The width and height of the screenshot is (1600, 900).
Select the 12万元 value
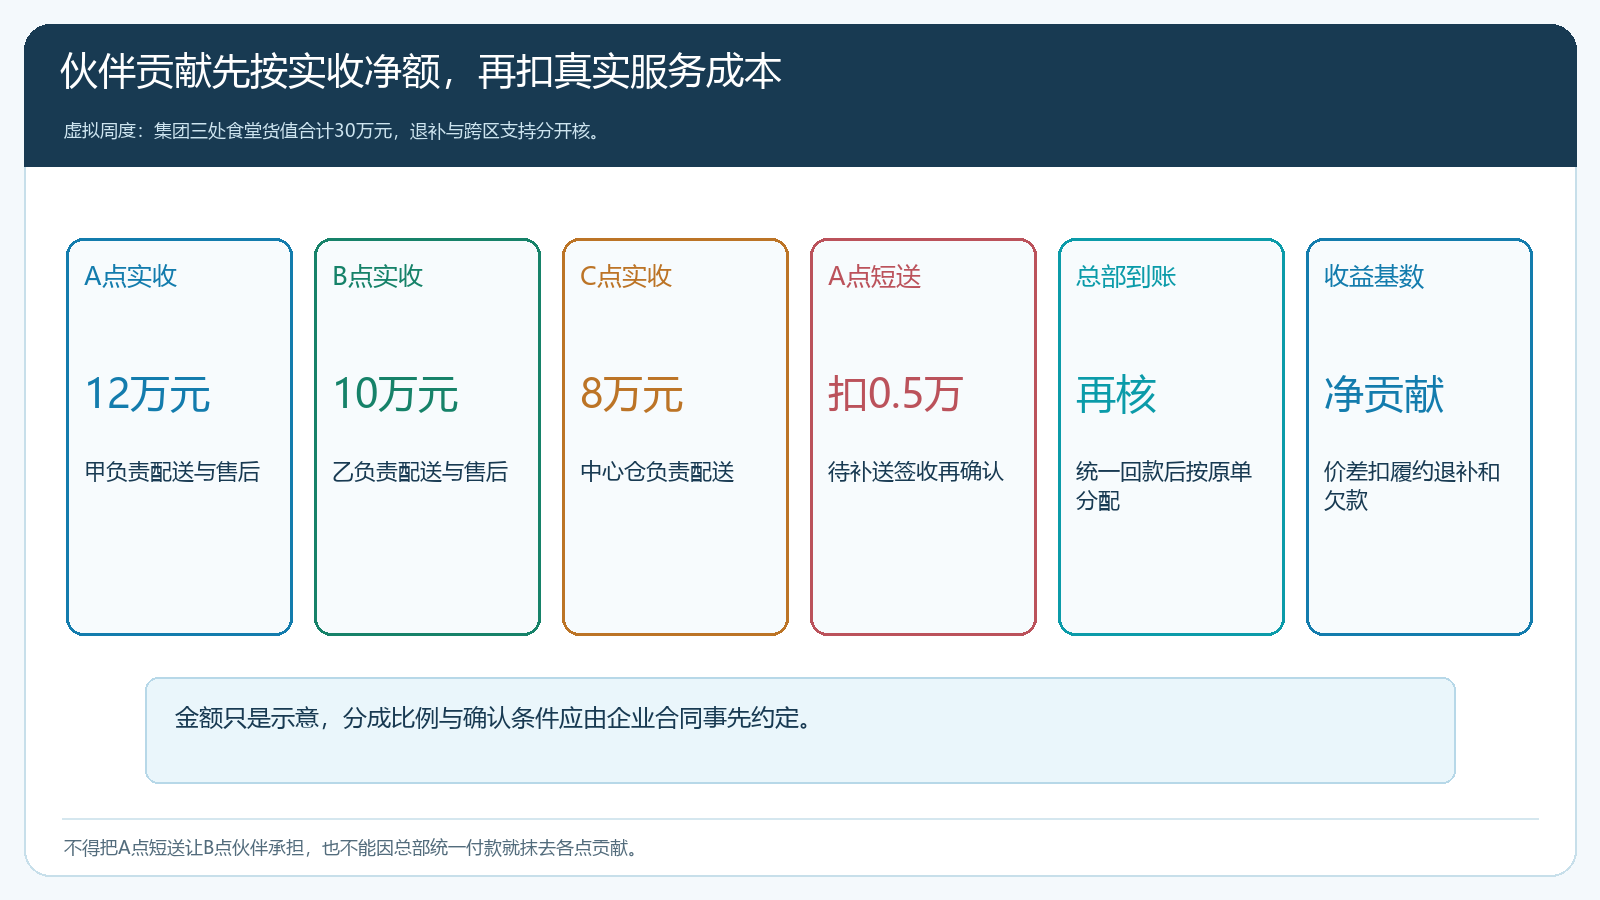click(147, 394)
